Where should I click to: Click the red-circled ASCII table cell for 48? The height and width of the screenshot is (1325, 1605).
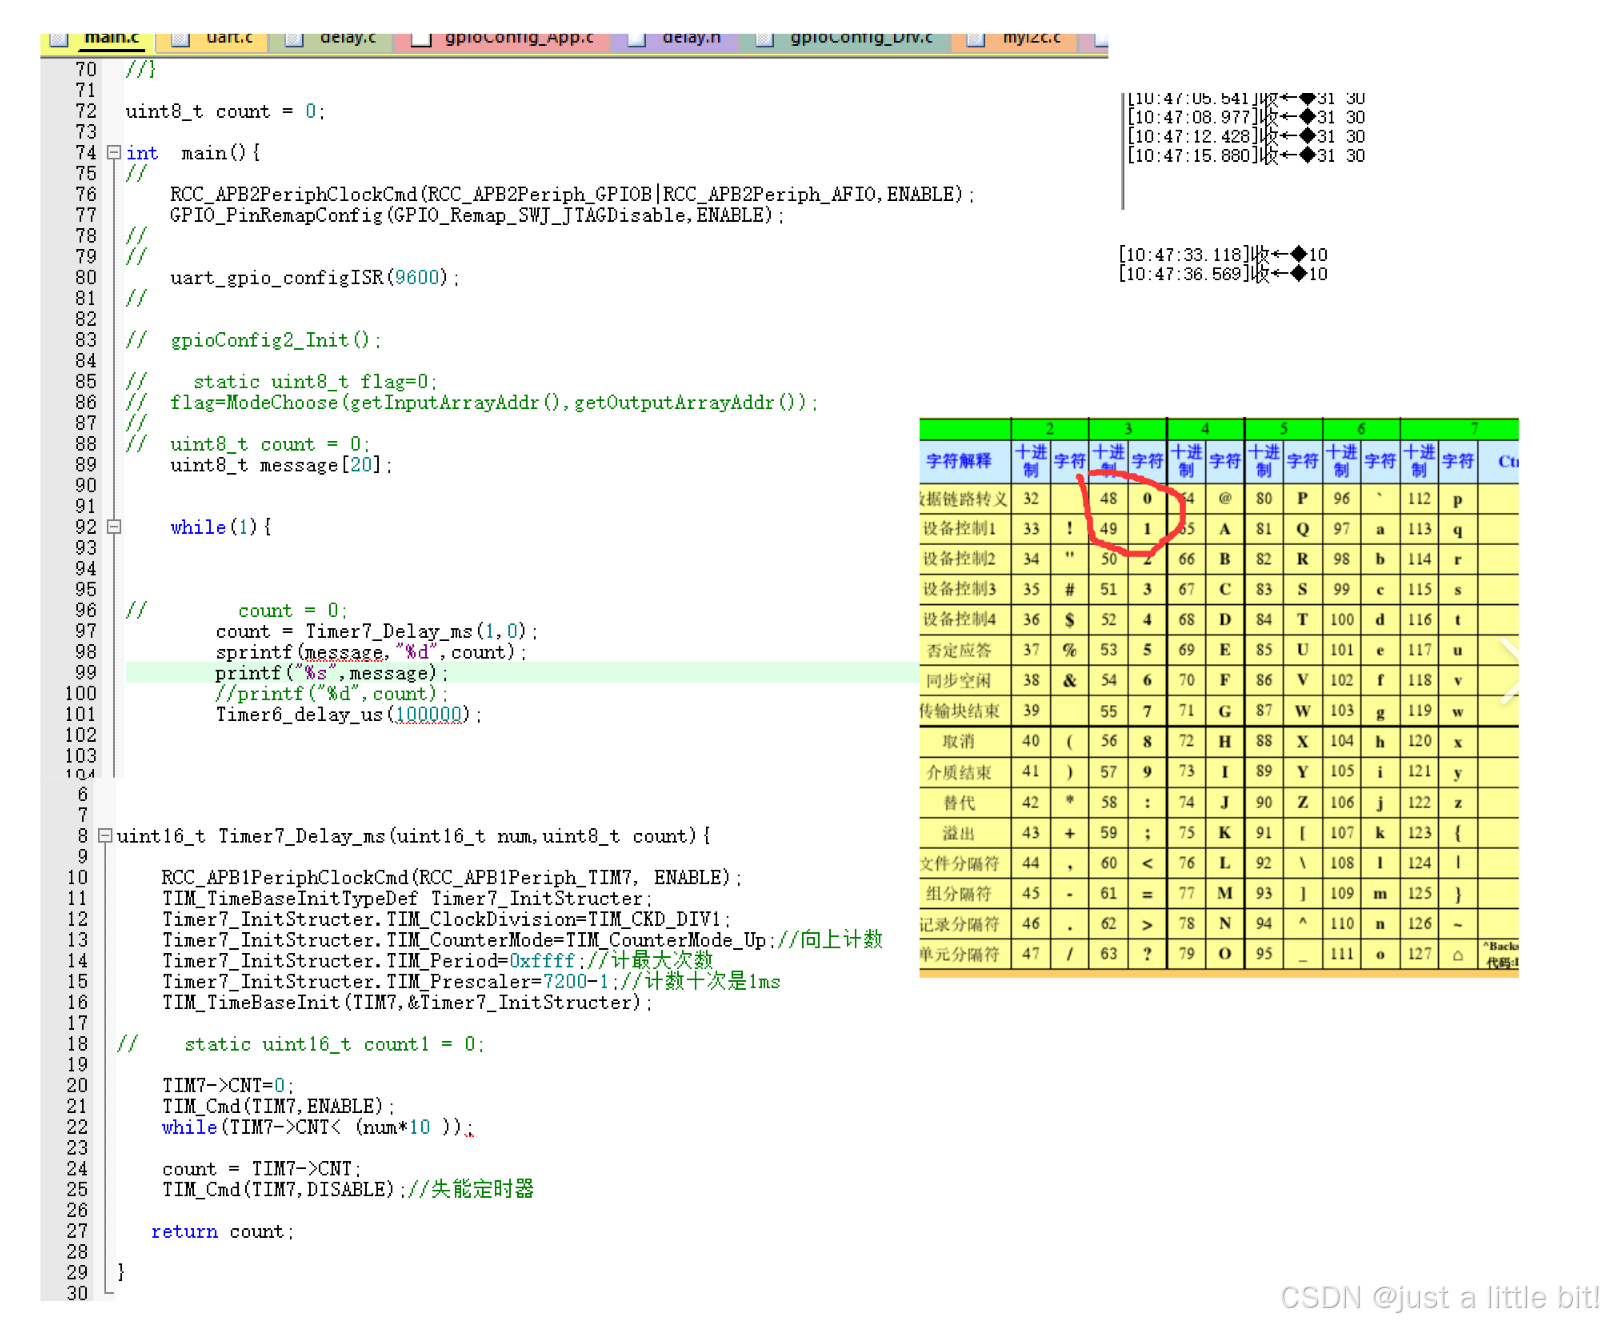pos(1108,499)
